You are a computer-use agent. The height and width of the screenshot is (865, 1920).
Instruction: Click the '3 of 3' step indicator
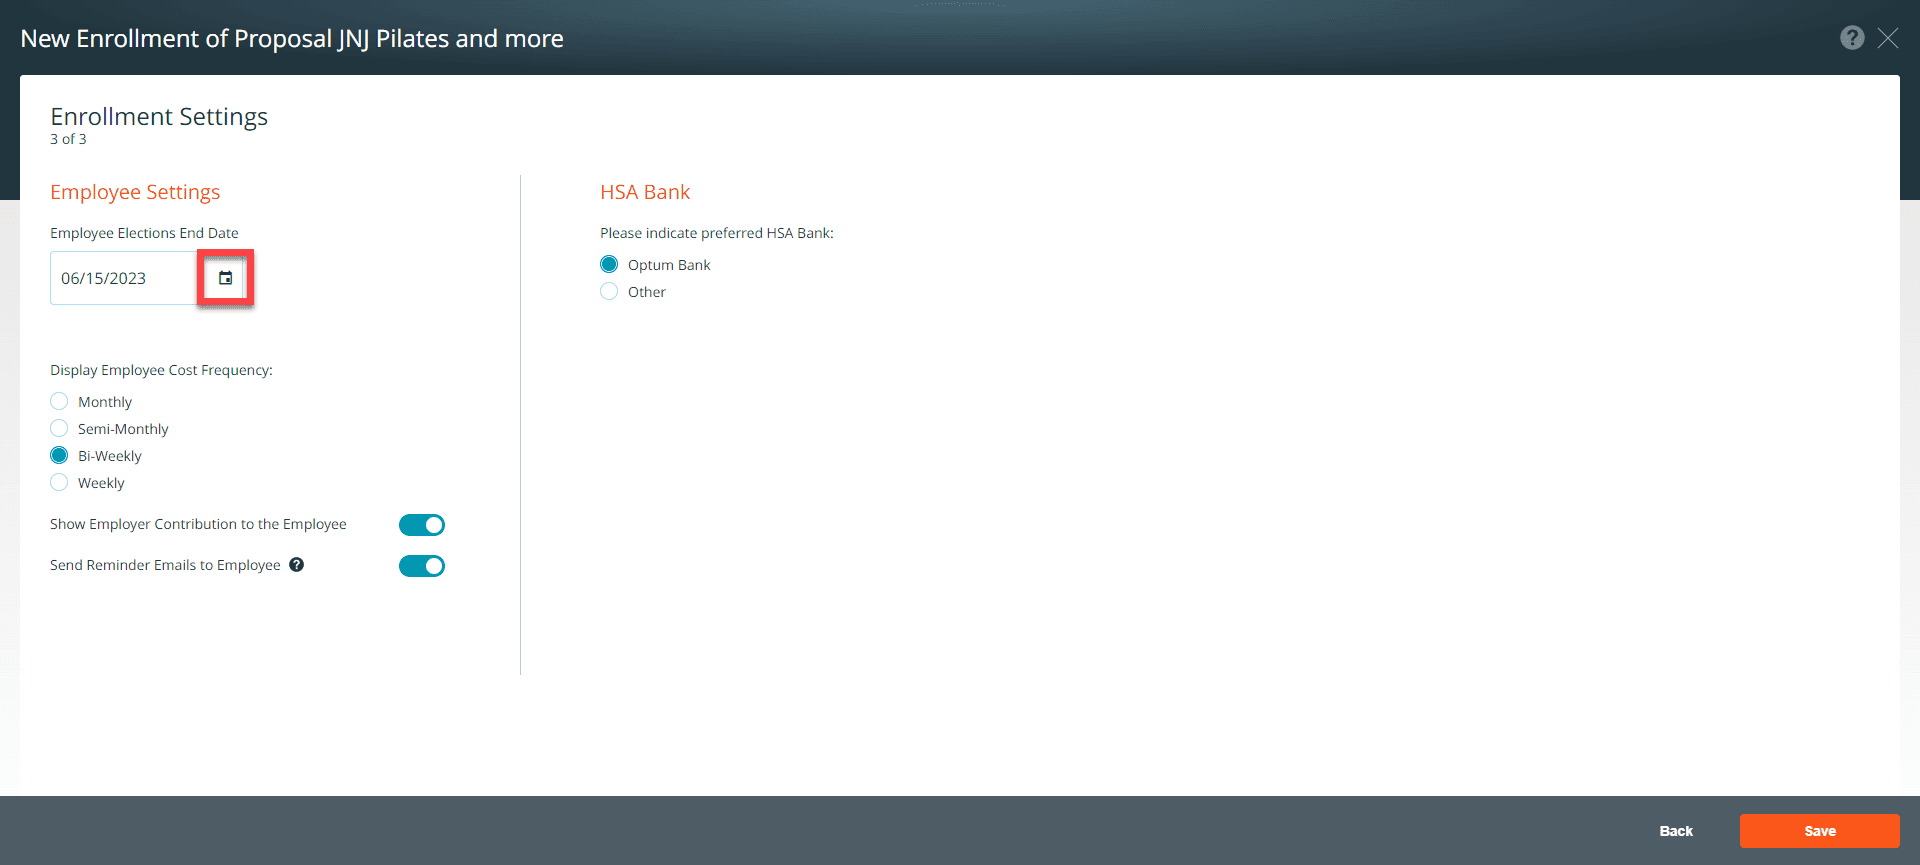(x=68, y=140)
